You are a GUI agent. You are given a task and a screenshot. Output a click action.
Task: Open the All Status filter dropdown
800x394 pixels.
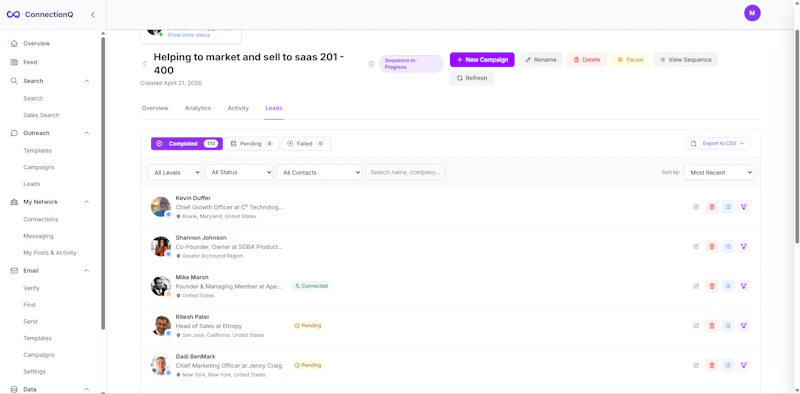[x=239, y=173]
